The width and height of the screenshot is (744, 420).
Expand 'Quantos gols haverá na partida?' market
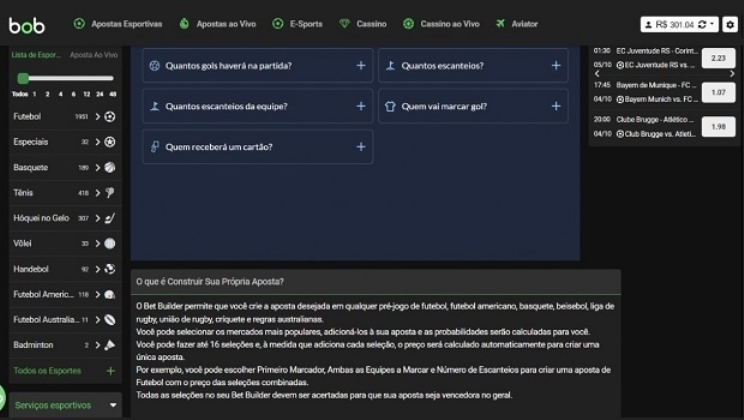pyautogui.click(x=361, y=66)
